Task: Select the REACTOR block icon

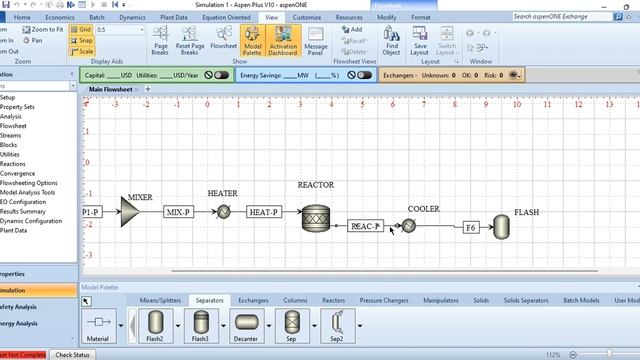Action: tap(316, 218)
